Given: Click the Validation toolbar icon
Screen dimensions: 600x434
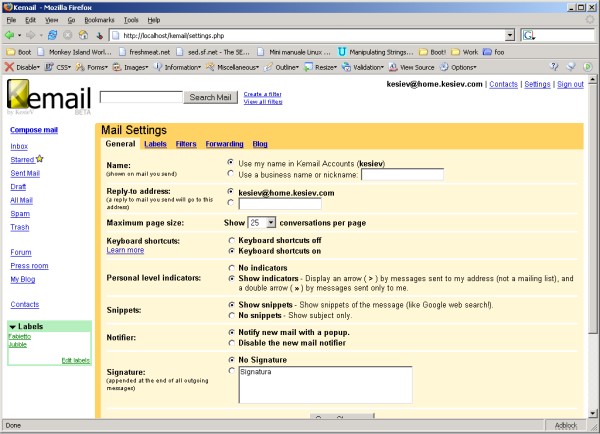Looking at the screenshot, I should tap(346, 67).
